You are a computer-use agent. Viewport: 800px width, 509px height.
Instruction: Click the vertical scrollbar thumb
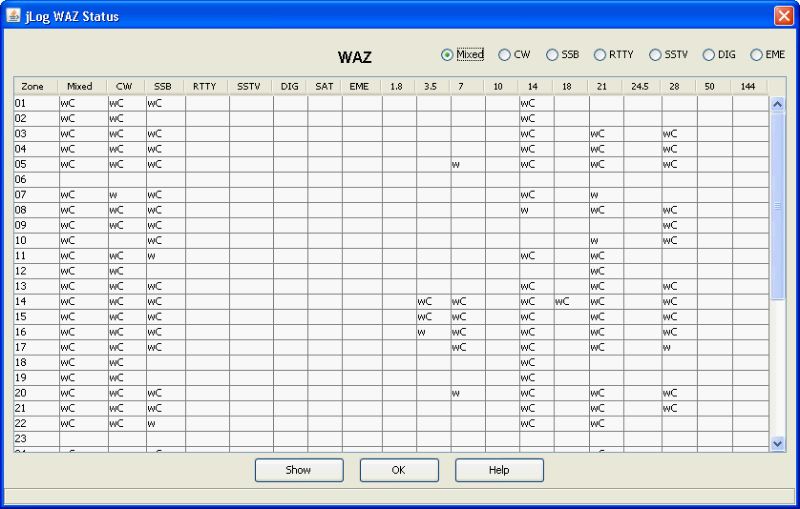click(777, 205)
